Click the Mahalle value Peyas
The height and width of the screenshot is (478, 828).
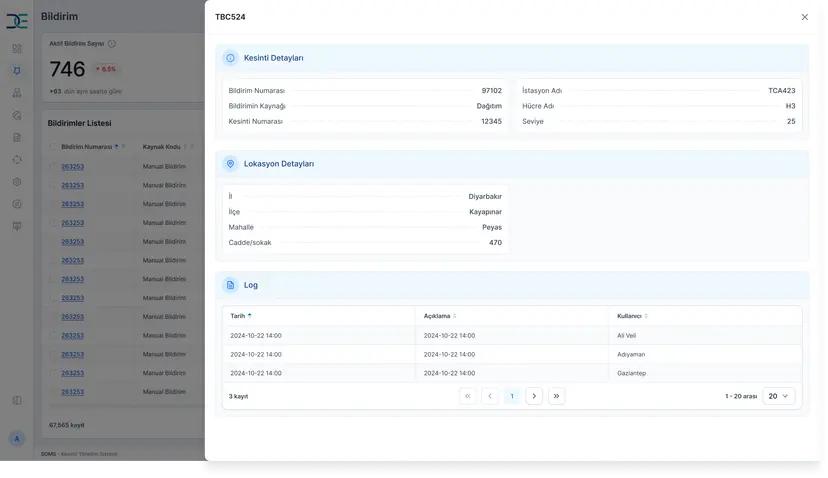click(x=492, y=227)
